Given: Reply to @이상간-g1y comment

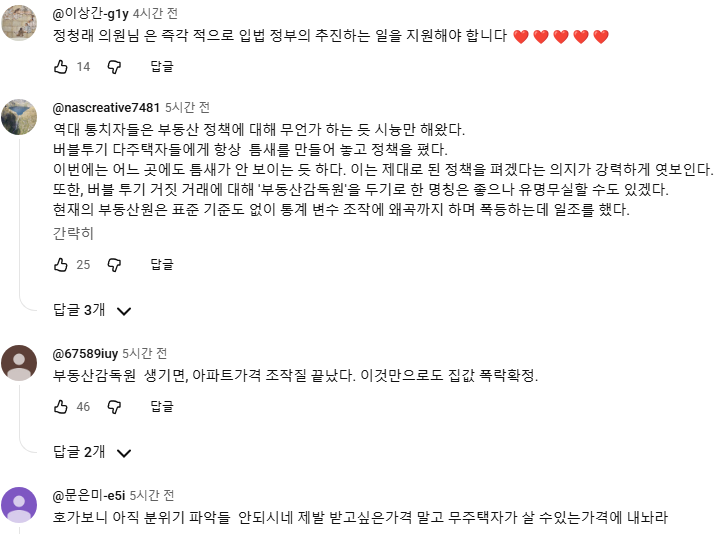Looking at the screenshot, I should (162, 67).
